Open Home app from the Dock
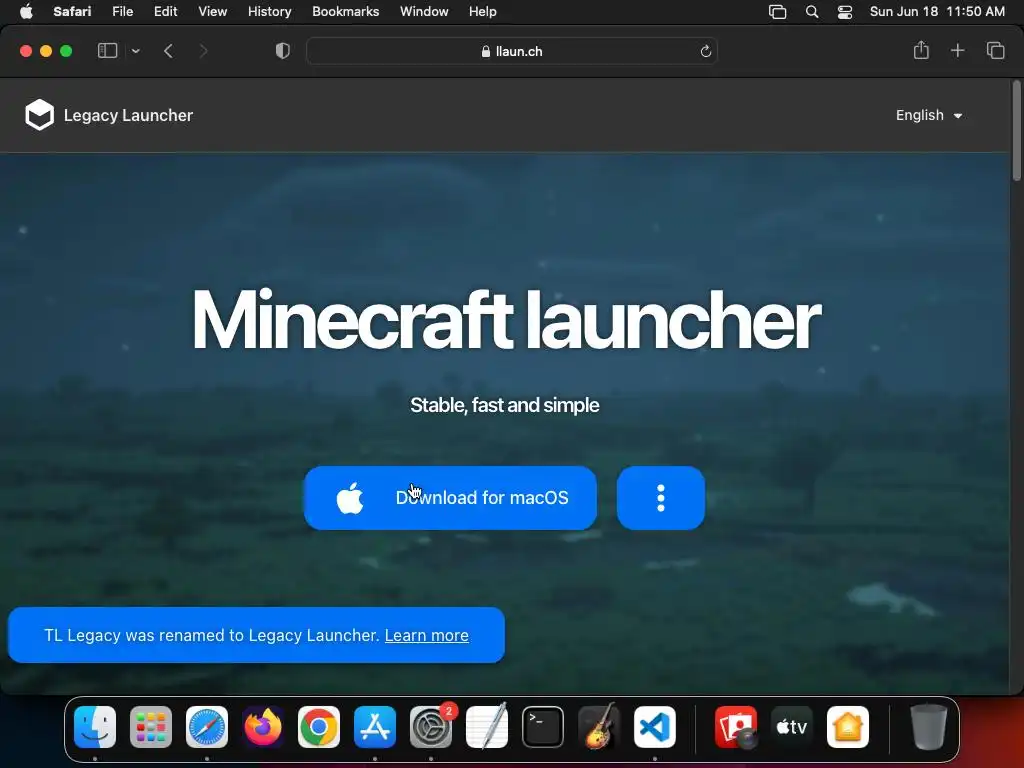Viewport: 1024px width, 768px height. click(x=848, y=727)
